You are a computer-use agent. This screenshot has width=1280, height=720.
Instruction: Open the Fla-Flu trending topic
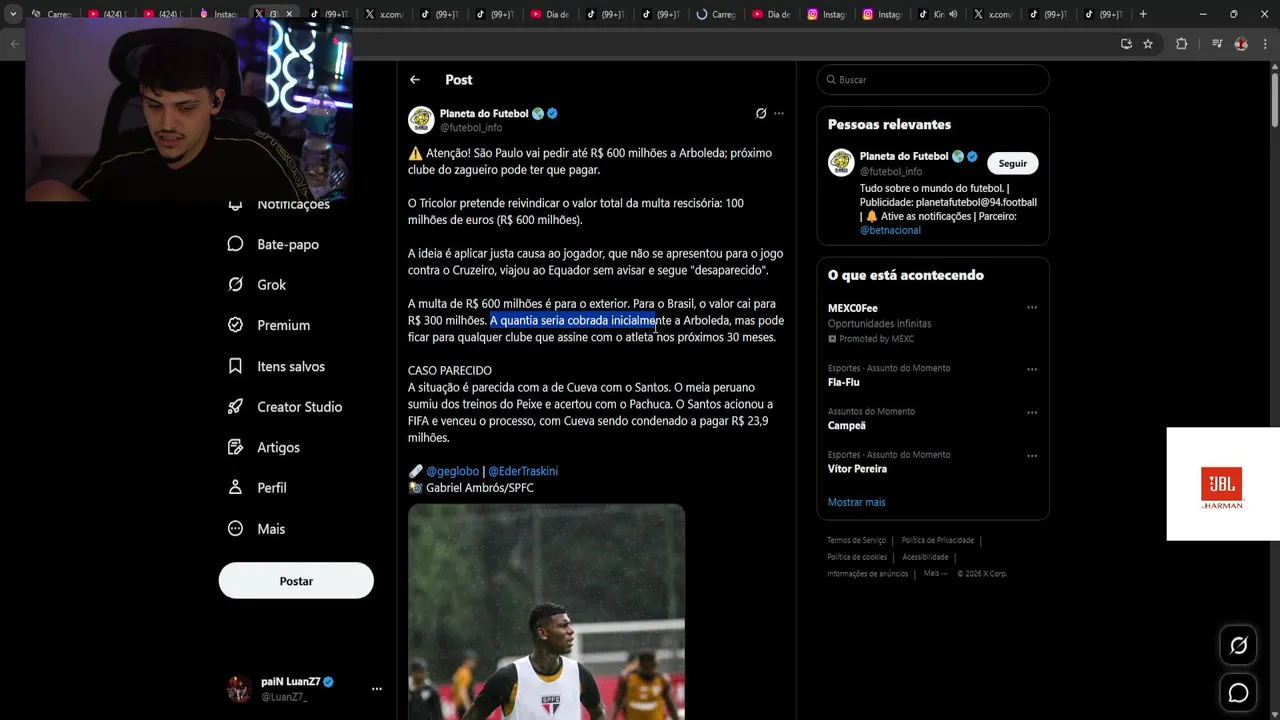(933, 375)
